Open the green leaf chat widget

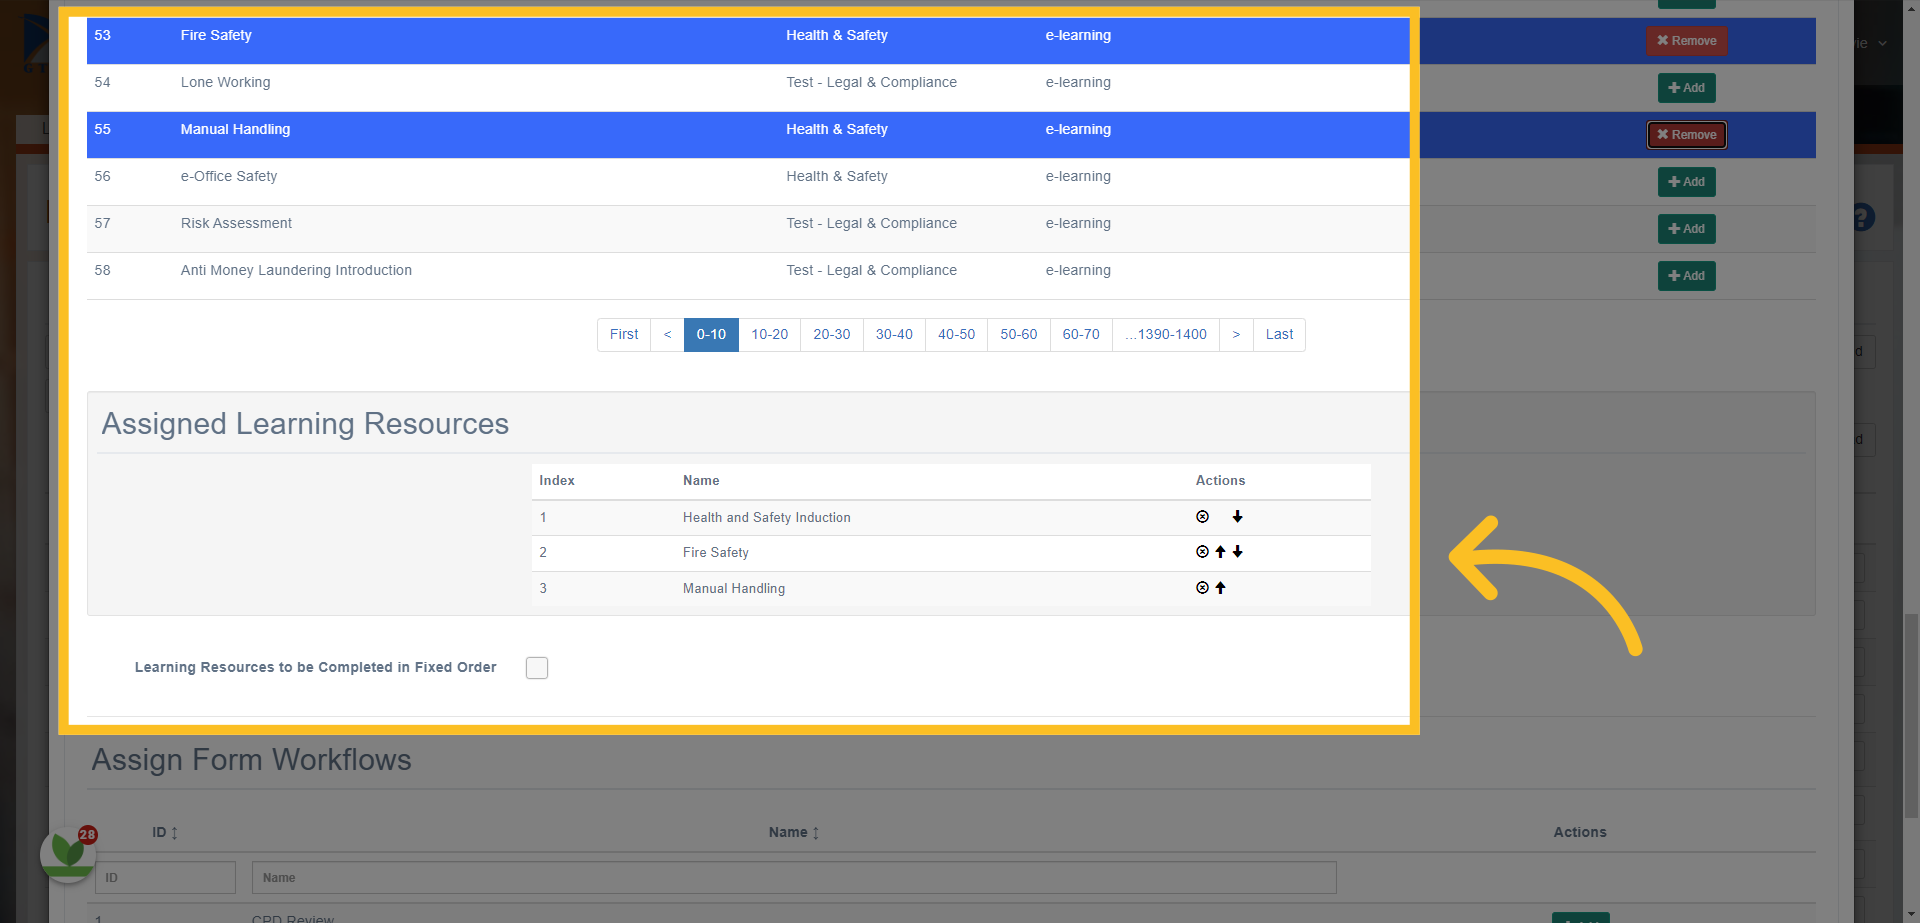click(68, 853)
